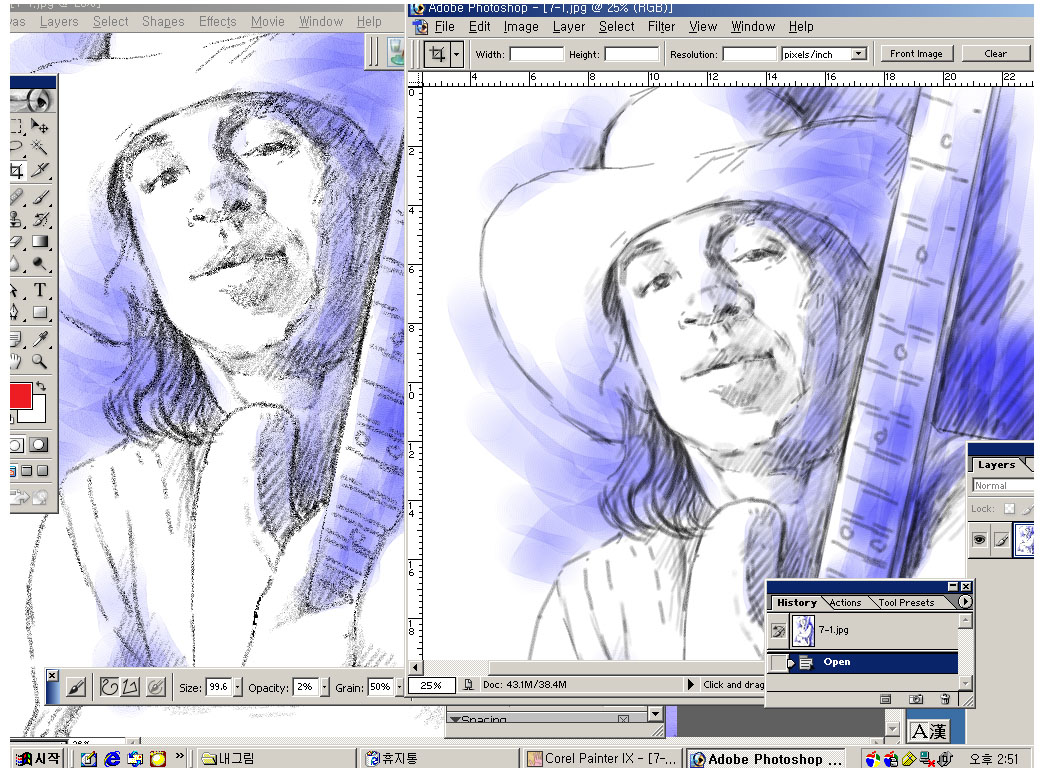Open the History palette flyout menu

[x=964, y=602]
